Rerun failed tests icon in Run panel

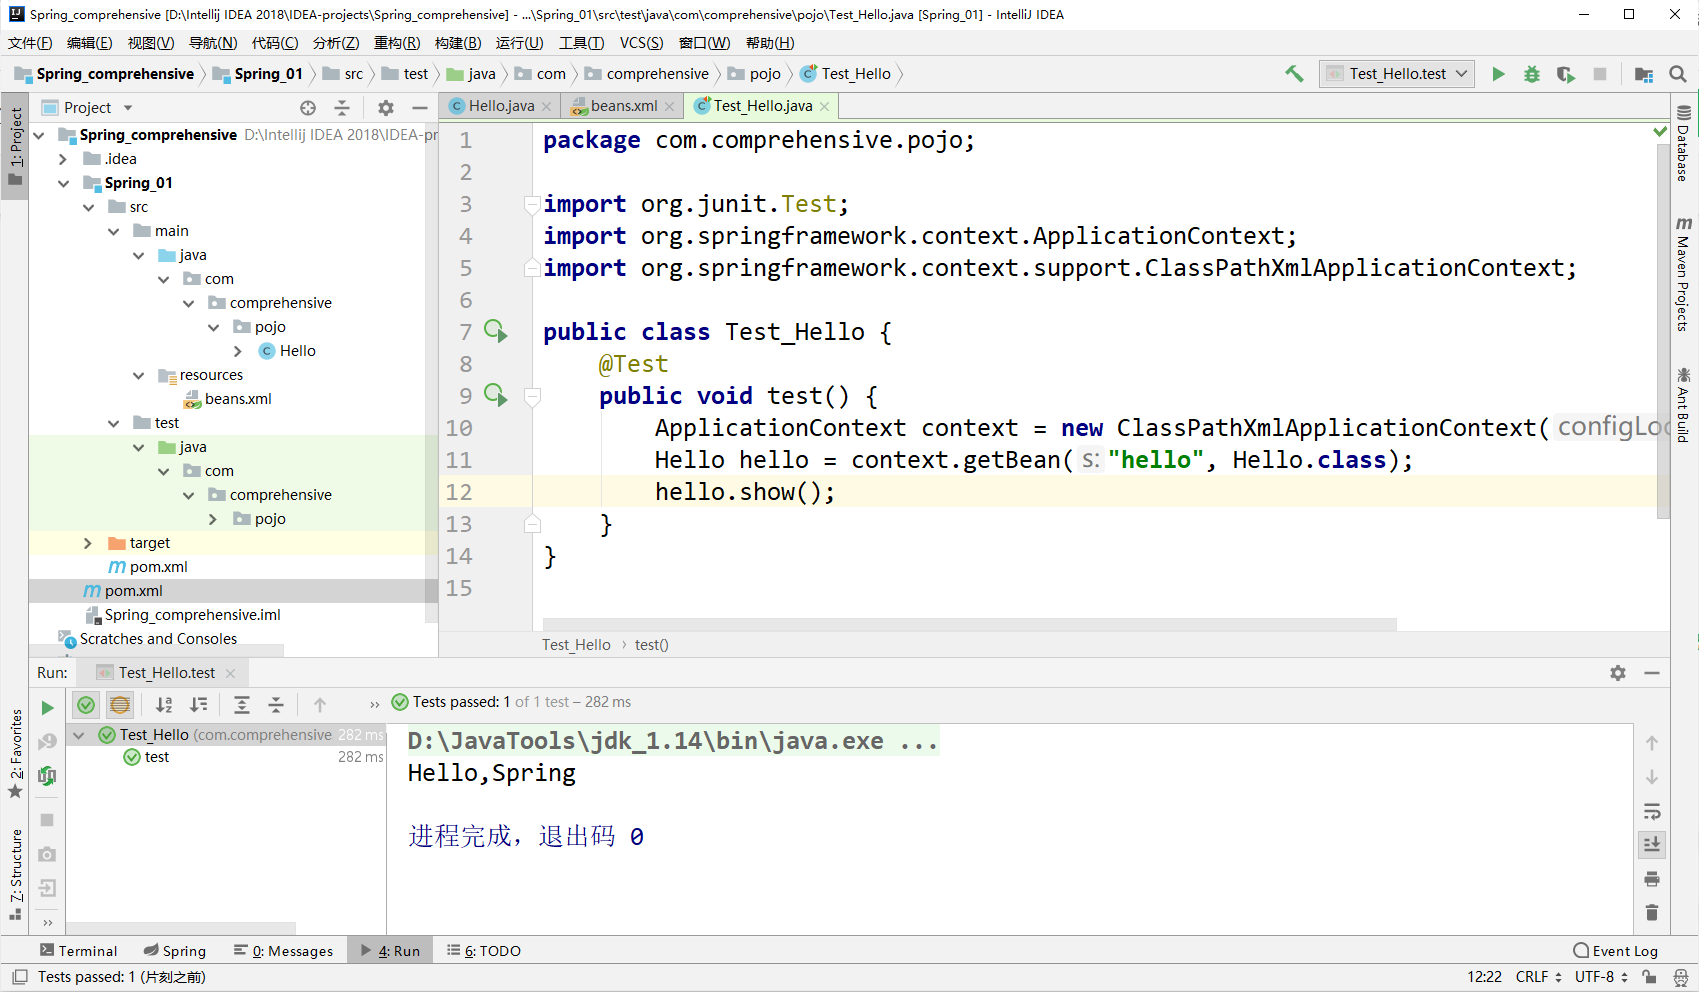pyautogui.click(x=47, y=741)
